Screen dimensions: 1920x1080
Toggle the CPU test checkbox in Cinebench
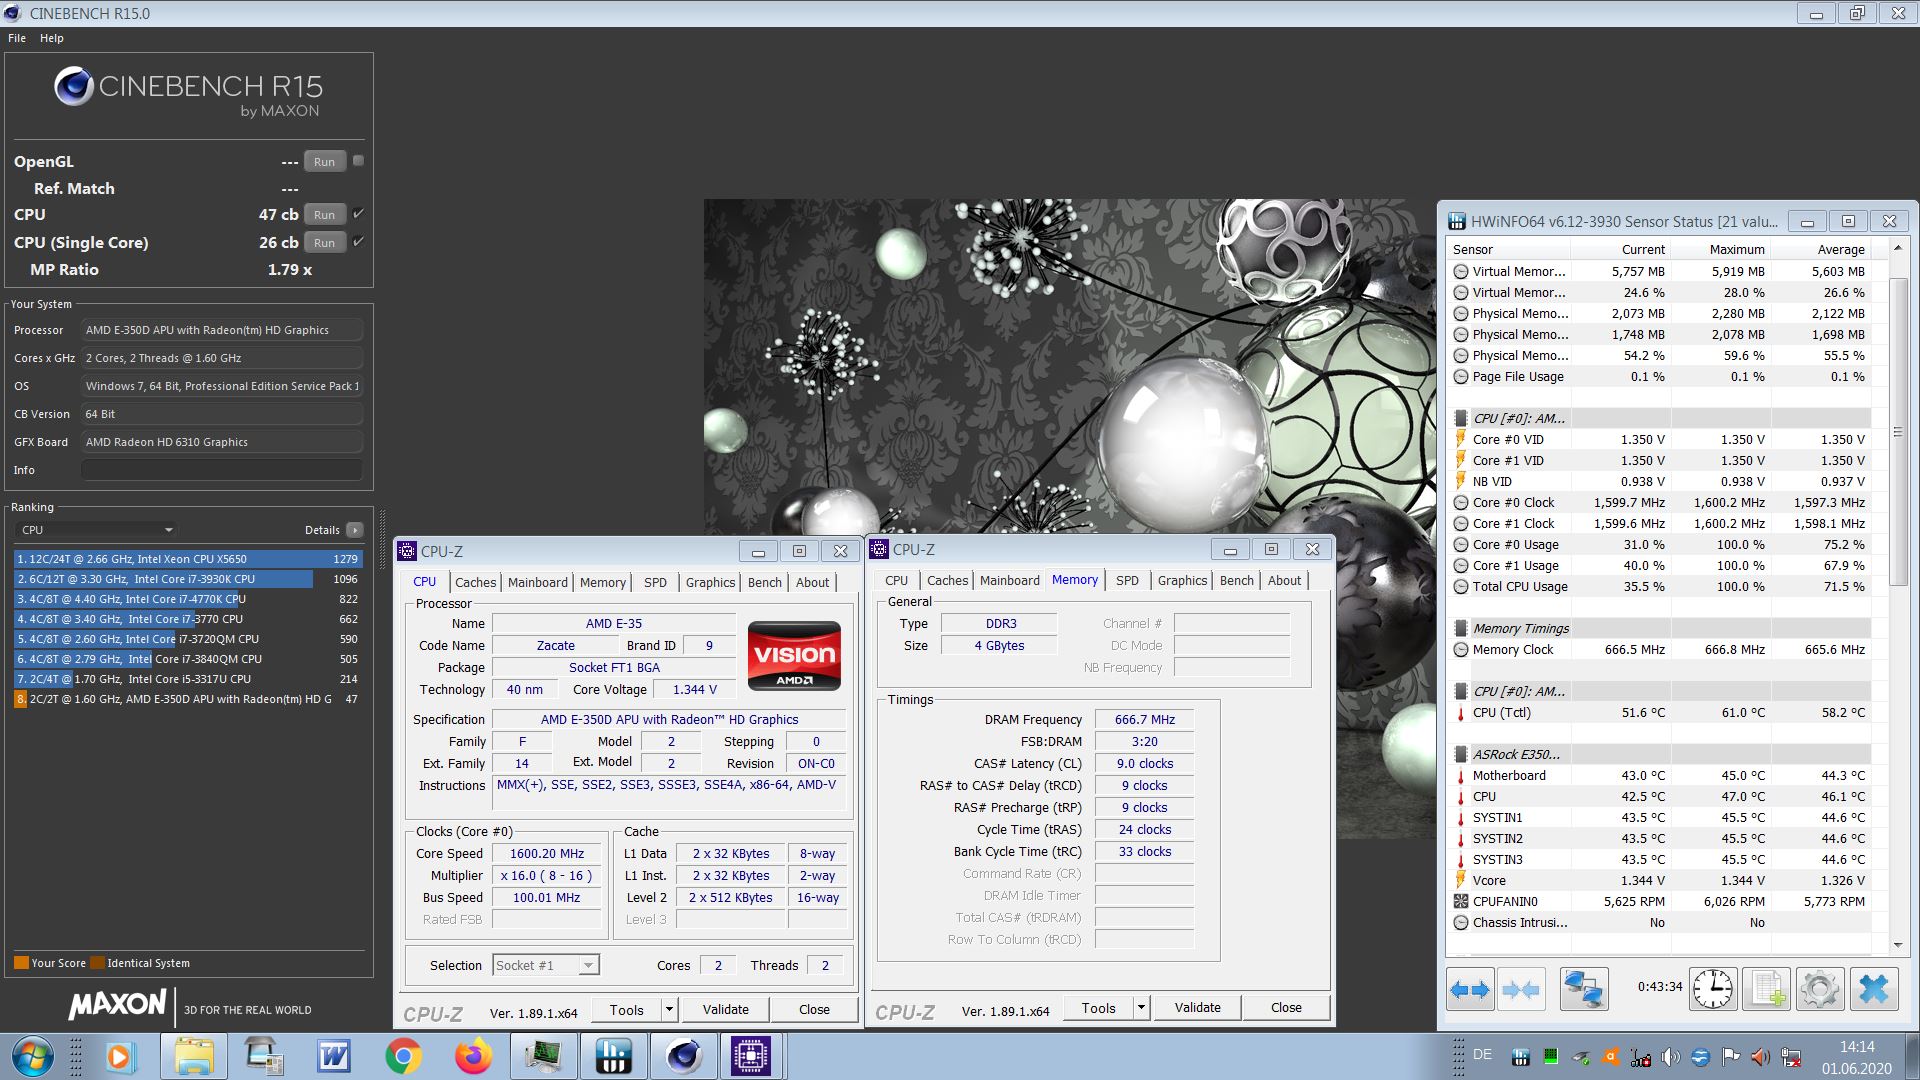[358, 214]
